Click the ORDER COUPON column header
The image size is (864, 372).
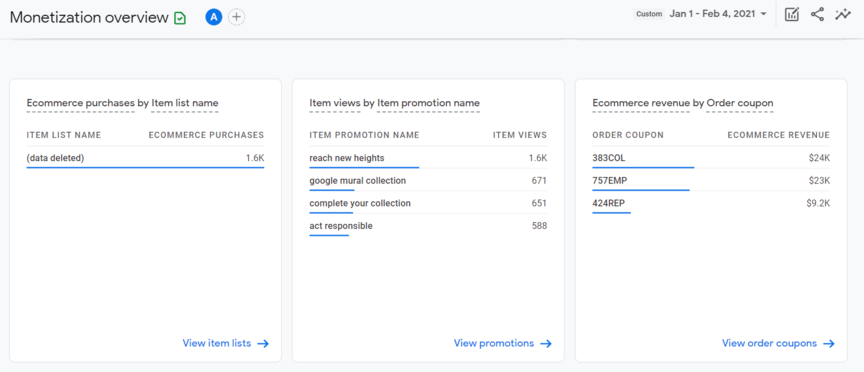(x=628, y=135)
